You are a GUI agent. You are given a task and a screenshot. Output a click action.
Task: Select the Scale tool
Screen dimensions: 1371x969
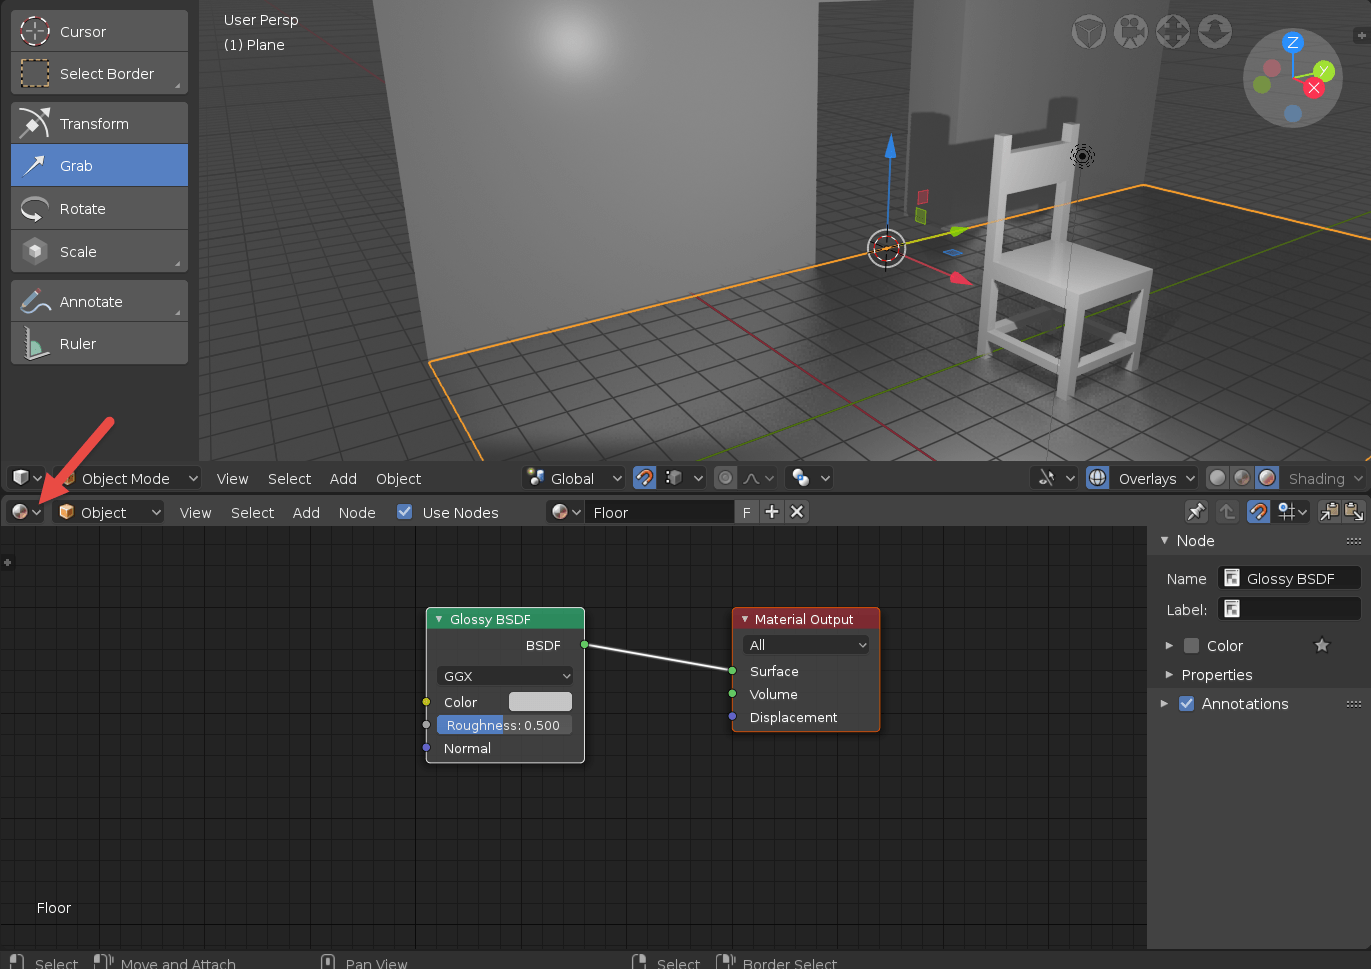pos(98,251)
